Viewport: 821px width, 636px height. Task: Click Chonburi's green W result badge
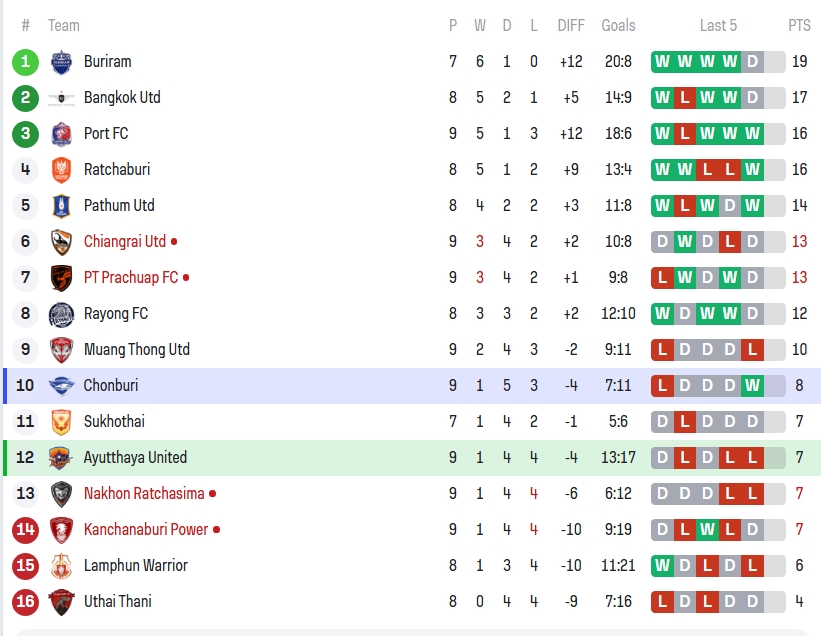point(752,386)
